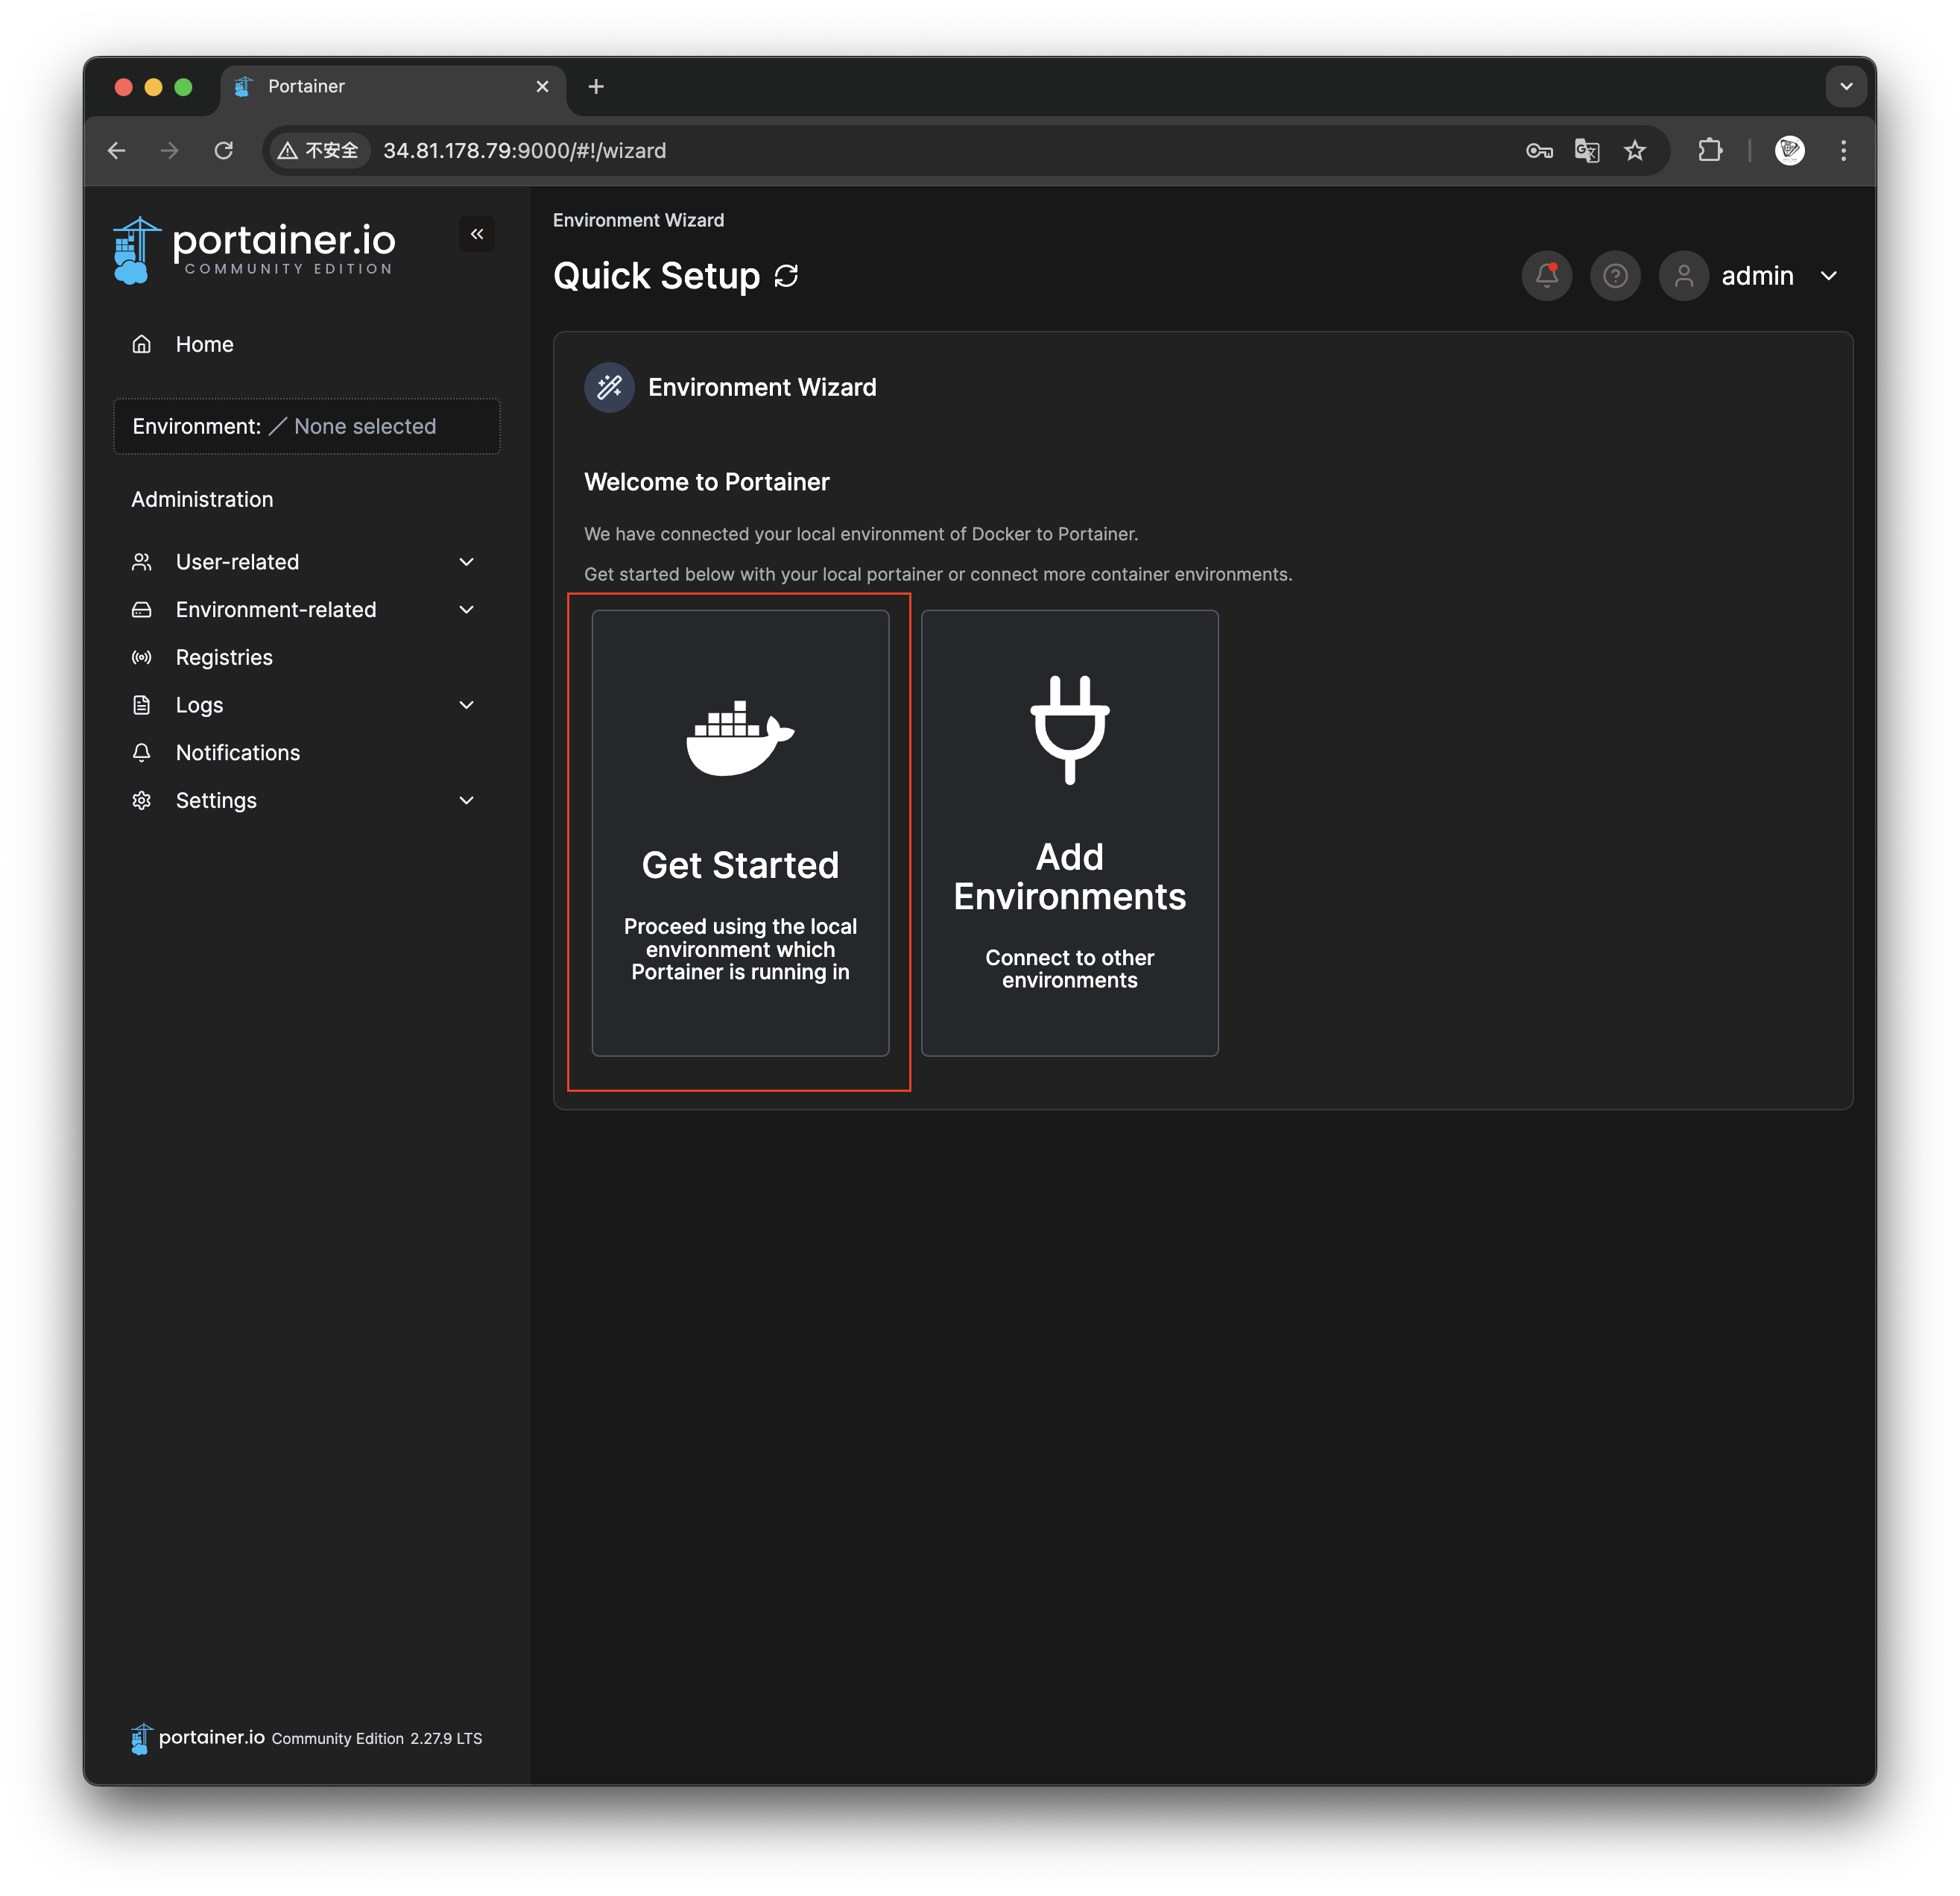Click the browser translate page icon
This screenshot has width=1960, height=1896.
(1587, 150)
